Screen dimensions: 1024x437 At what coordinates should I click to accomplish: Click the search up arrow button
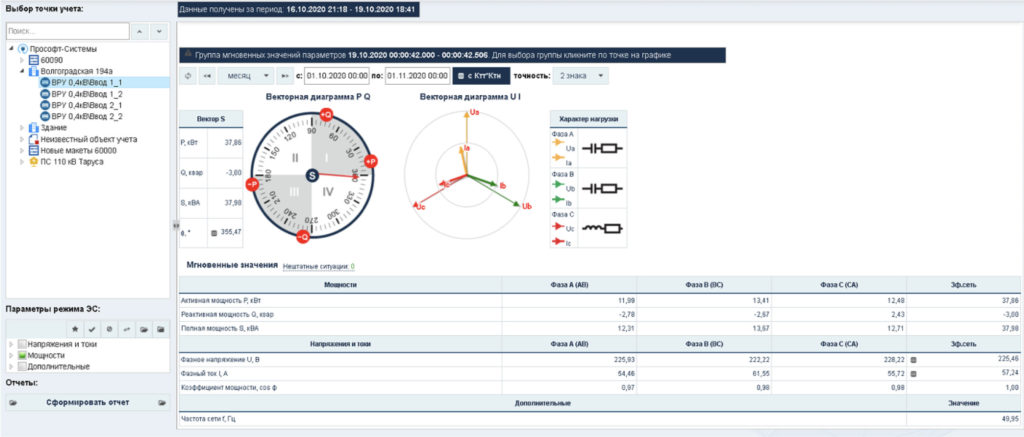click(x=141, y=31)
